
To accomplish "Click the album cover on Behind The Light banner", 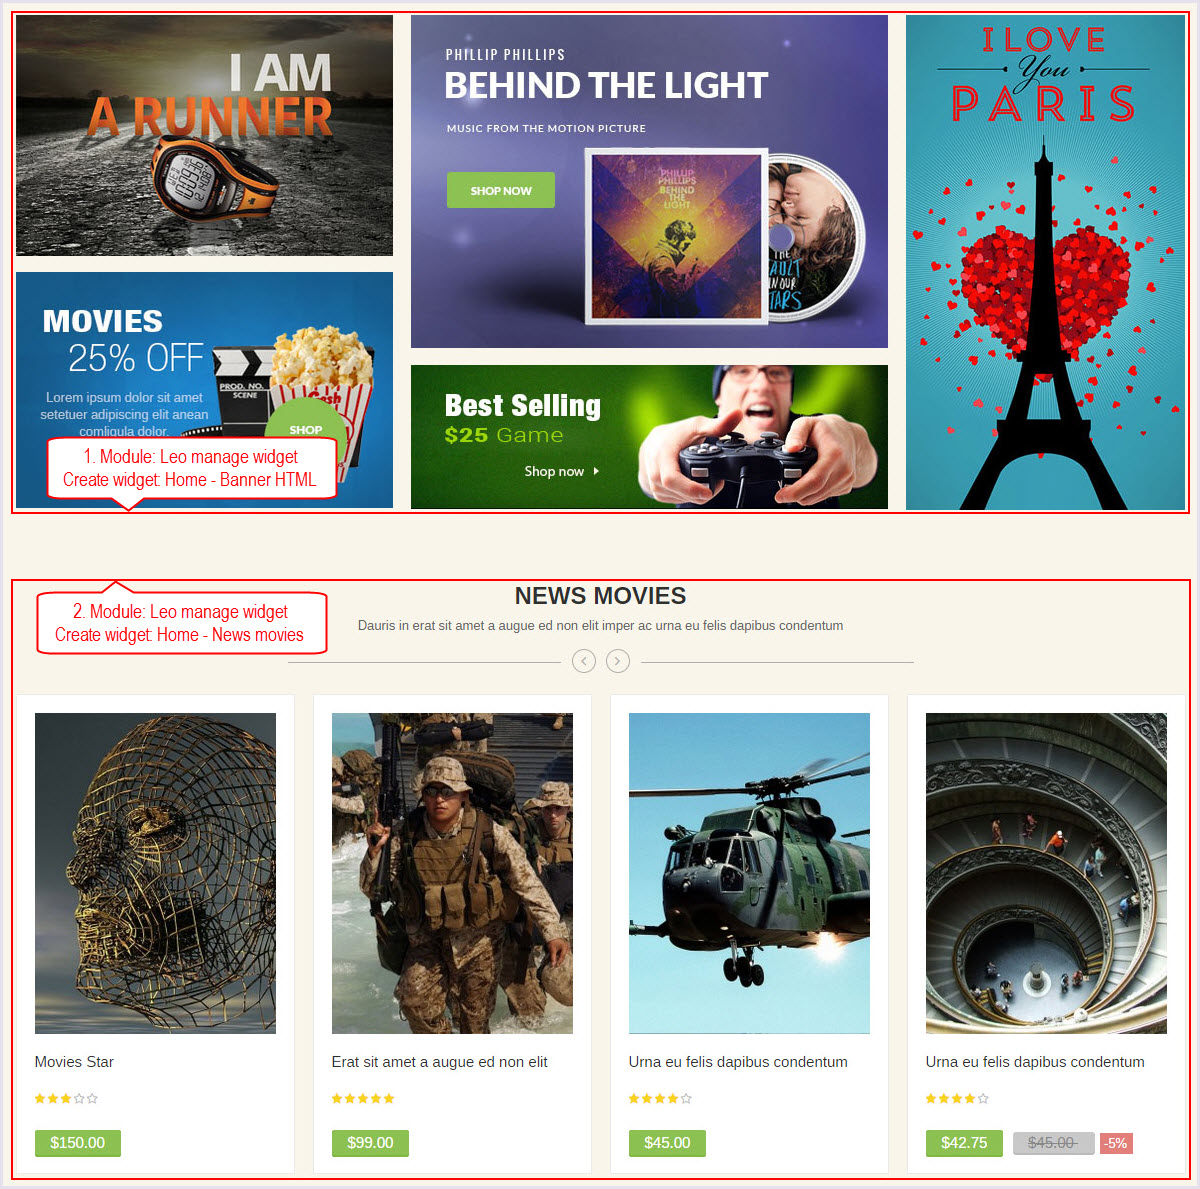I will click(x=676, y=236).
